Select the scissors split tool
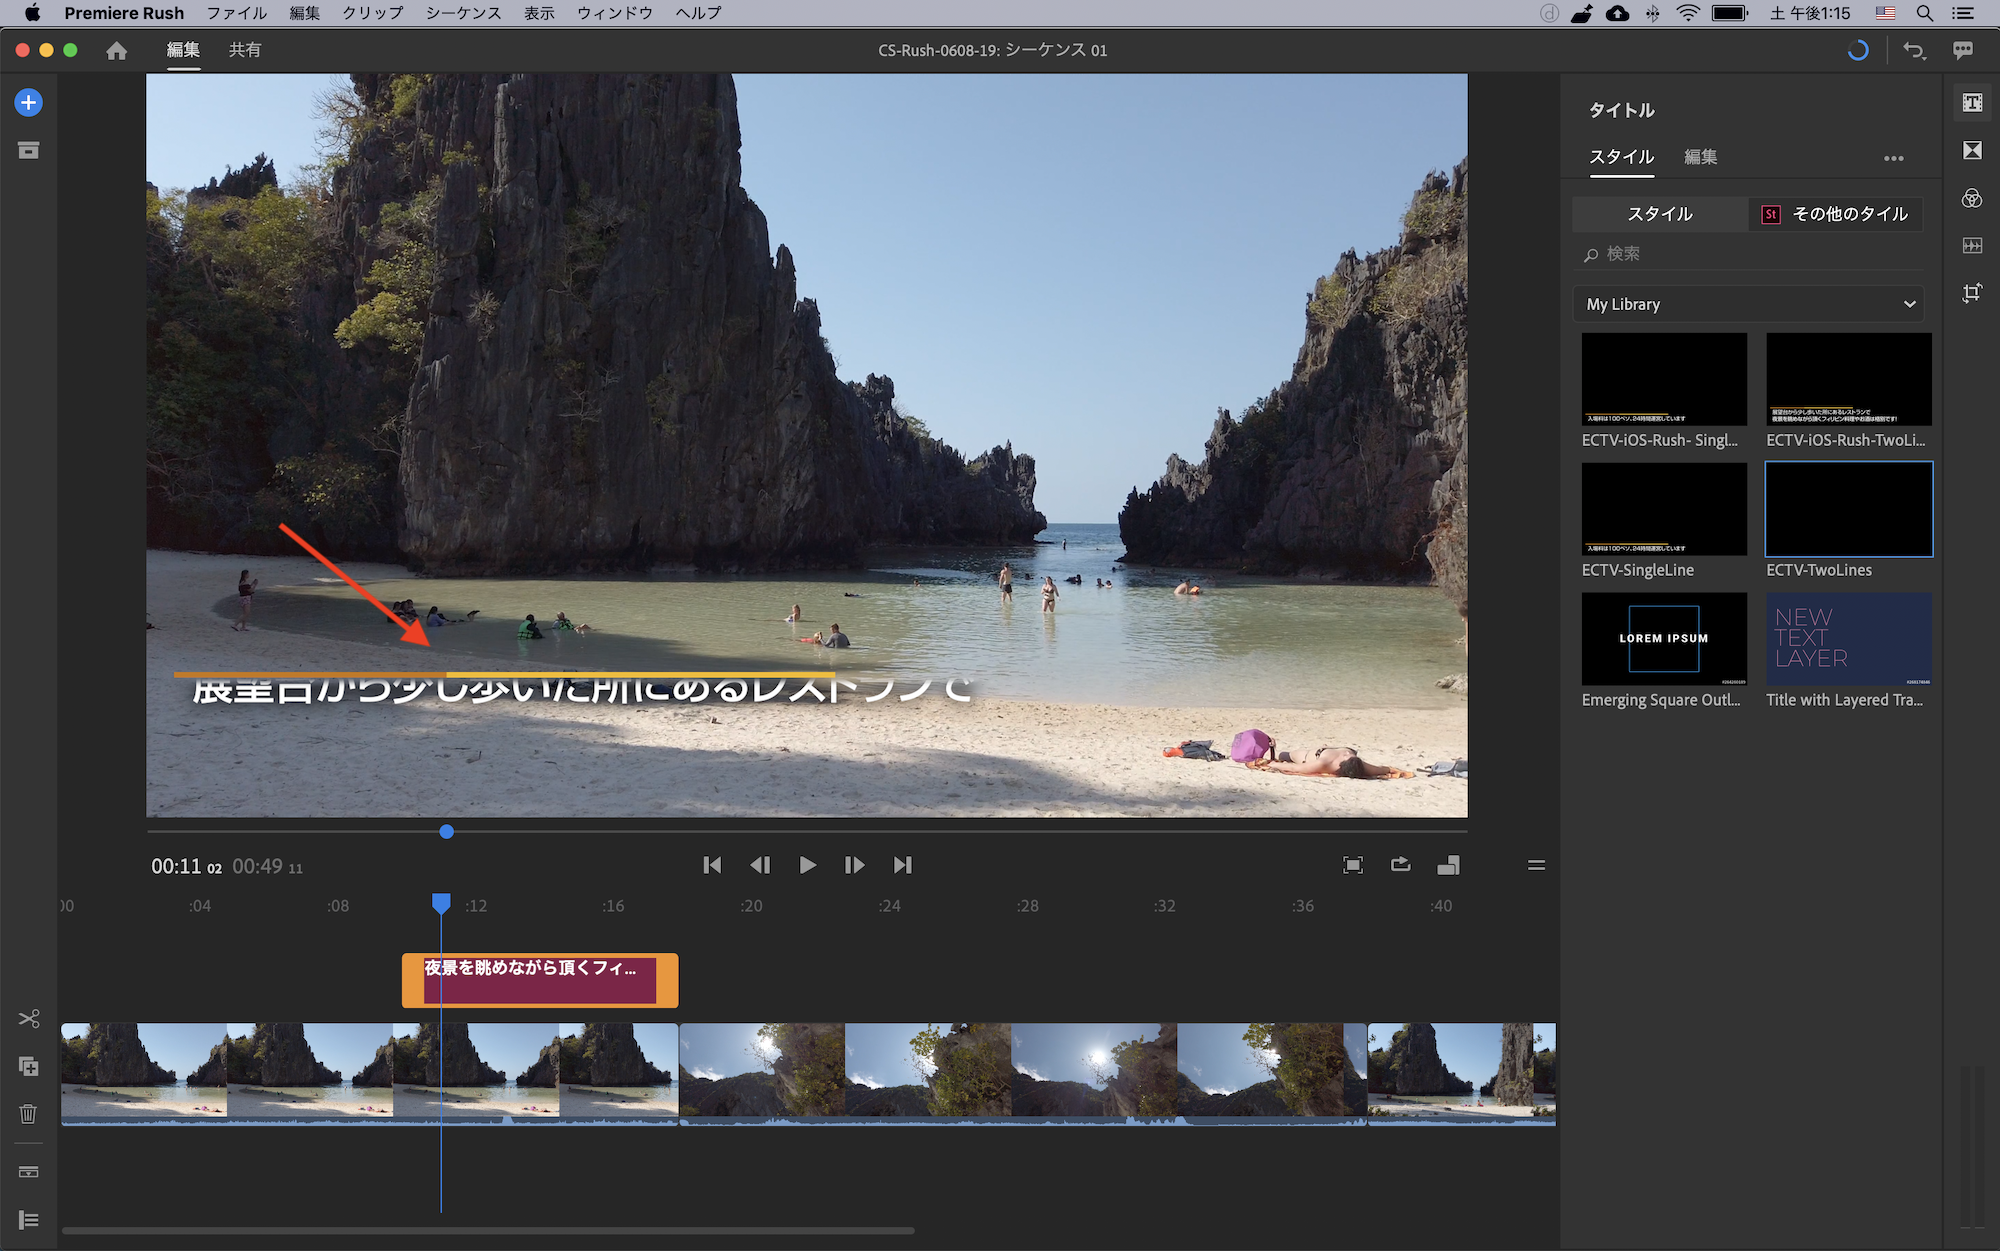Image resolution: width=2000 pixels, height=1251 pixels. click(29, 1018)
